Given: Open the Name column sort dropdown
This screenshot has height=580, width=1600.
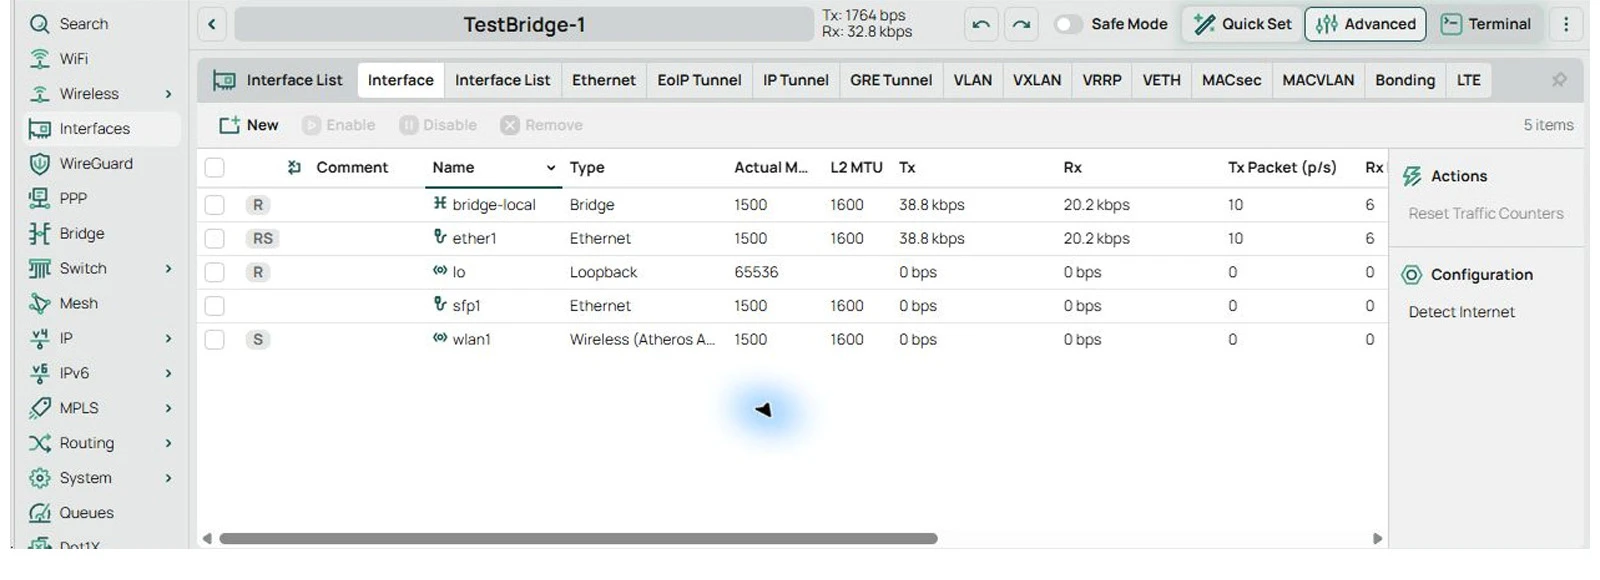Looking at the screenshot, I should 550,168.
